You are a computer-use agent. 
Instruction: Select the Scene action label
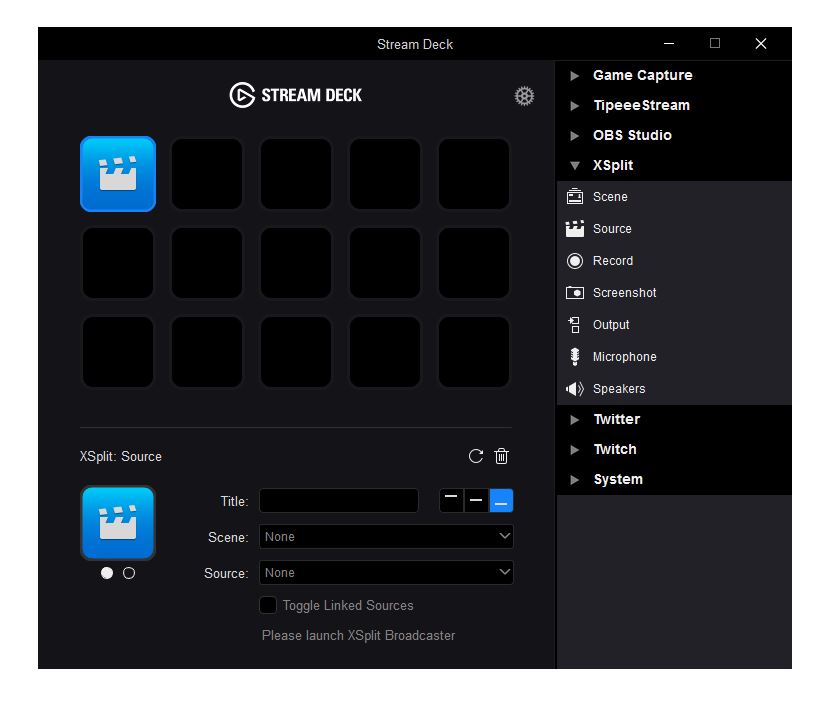click(x=610, y=196)
